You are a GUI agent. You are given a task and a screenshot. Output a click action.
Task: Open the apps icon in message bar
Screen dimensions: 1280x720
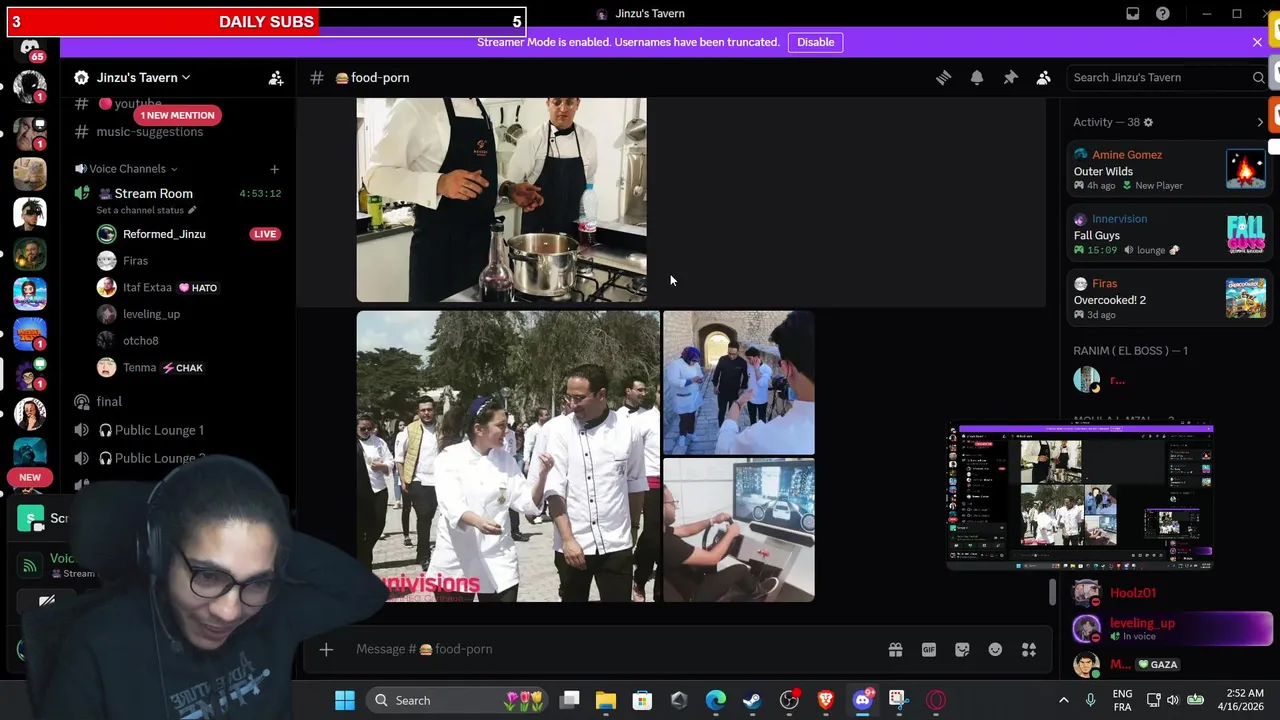(x=1028, y=649)
